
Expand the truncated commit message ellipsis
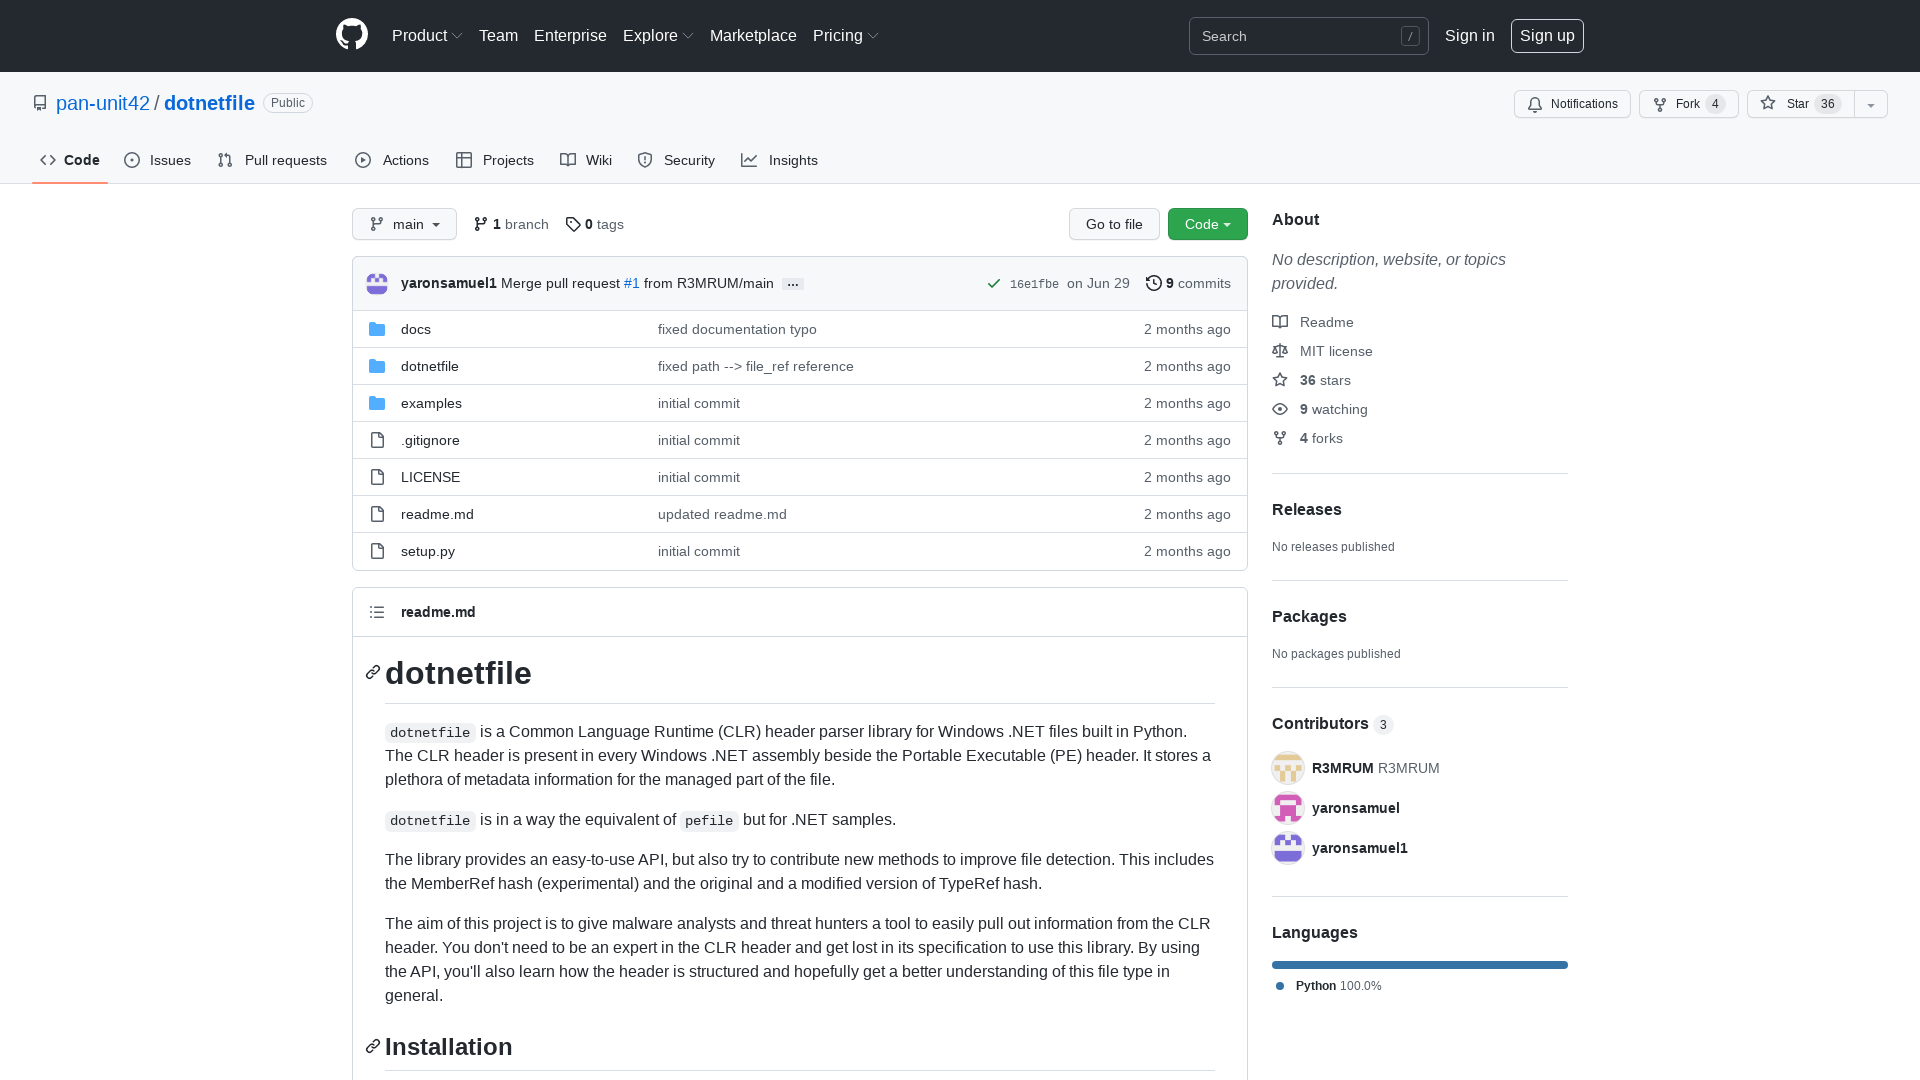coord(793,284)
